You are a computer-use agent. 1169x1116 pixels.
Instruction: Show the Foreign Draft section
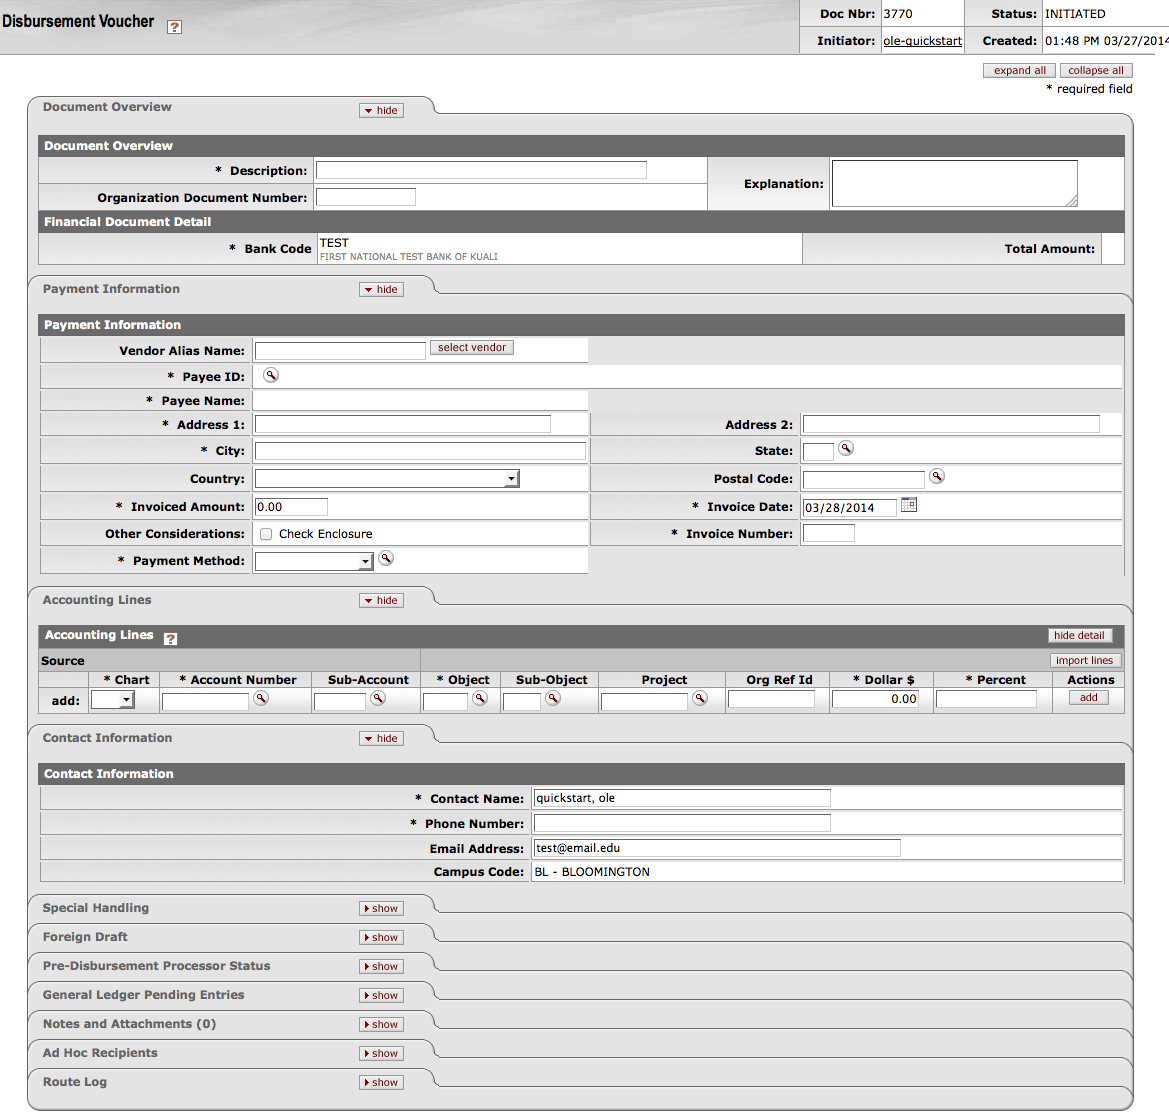coord(382,937)
